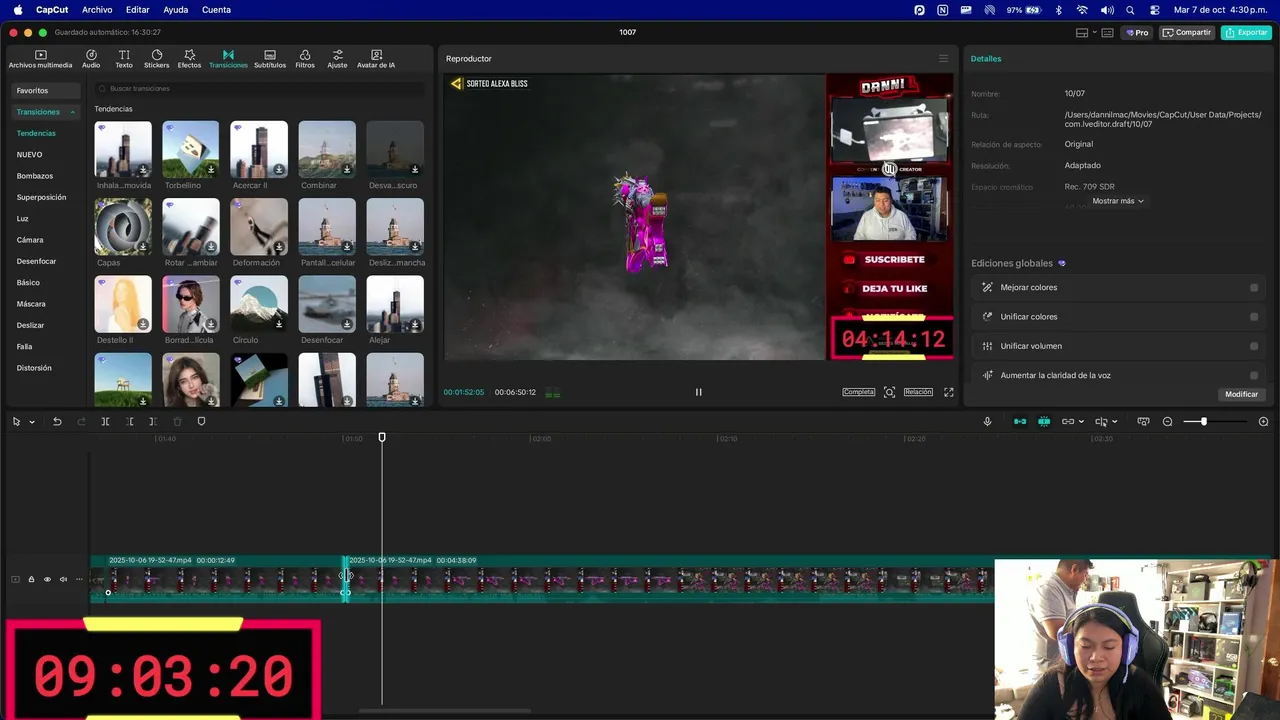1280x720 pixels.
Task: Select the Capas transition thumbnail
Action: pyautogui.click(x=123, y=227)
